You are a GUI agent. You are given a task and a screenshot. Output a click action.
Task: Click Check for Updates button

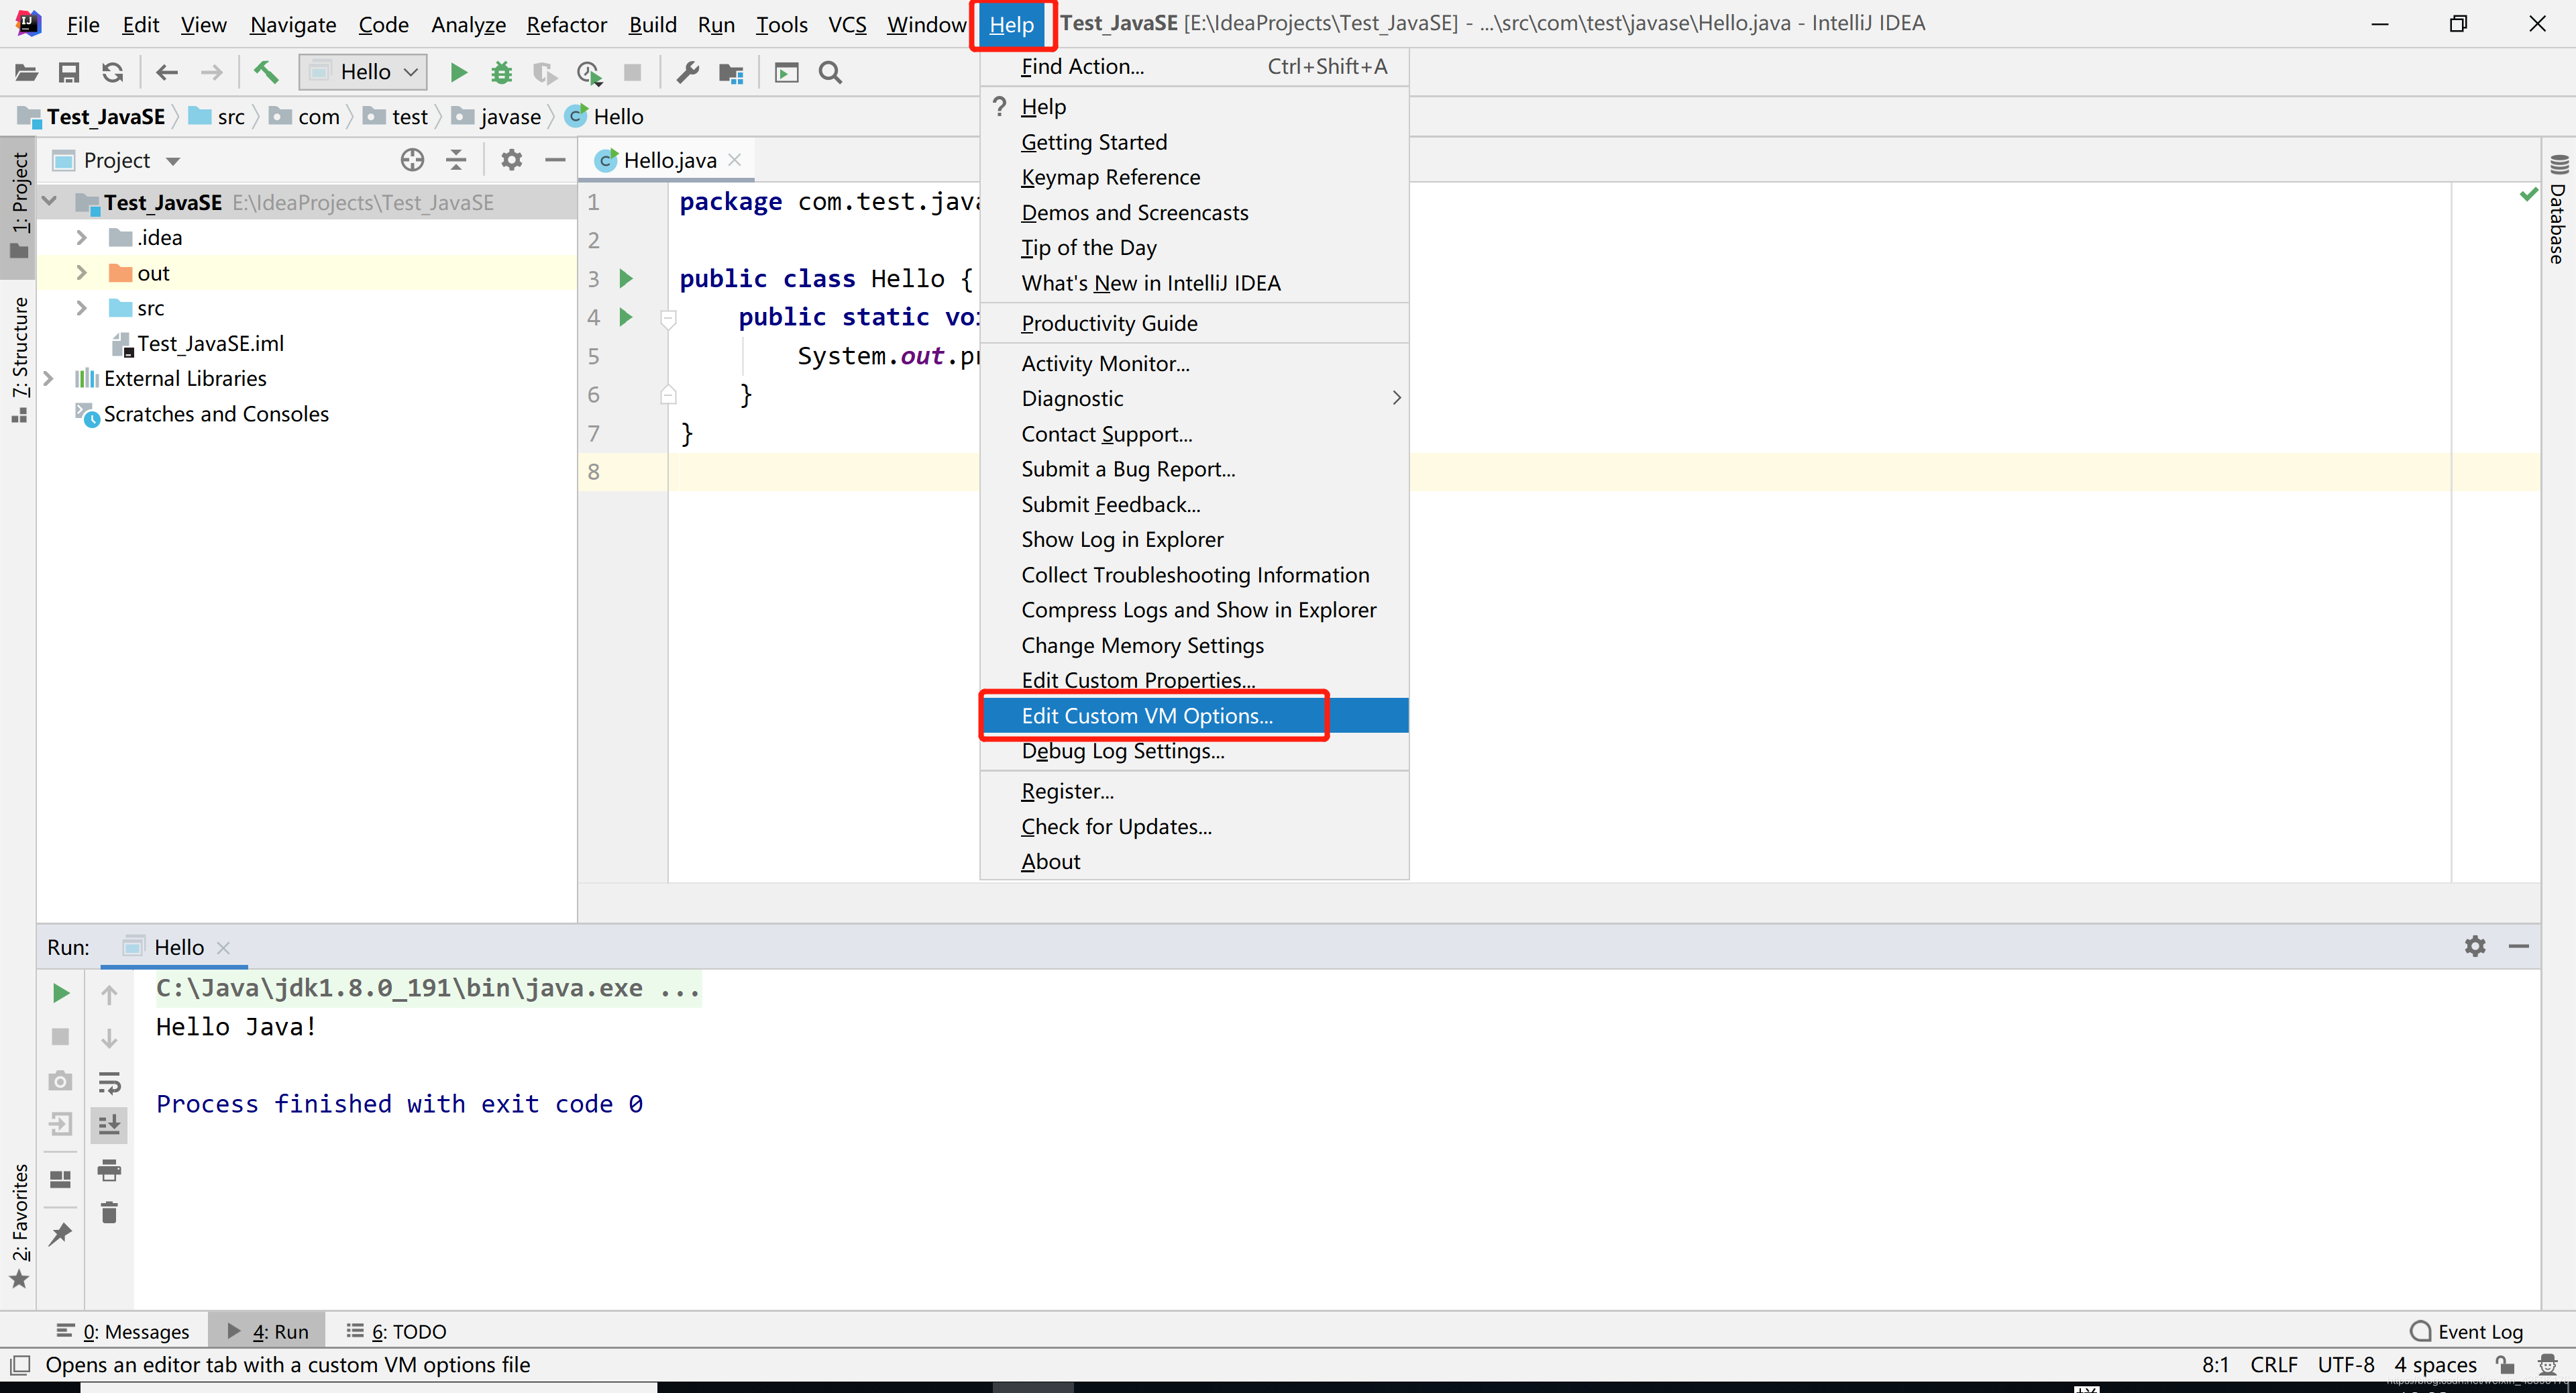coord(1116,825)
